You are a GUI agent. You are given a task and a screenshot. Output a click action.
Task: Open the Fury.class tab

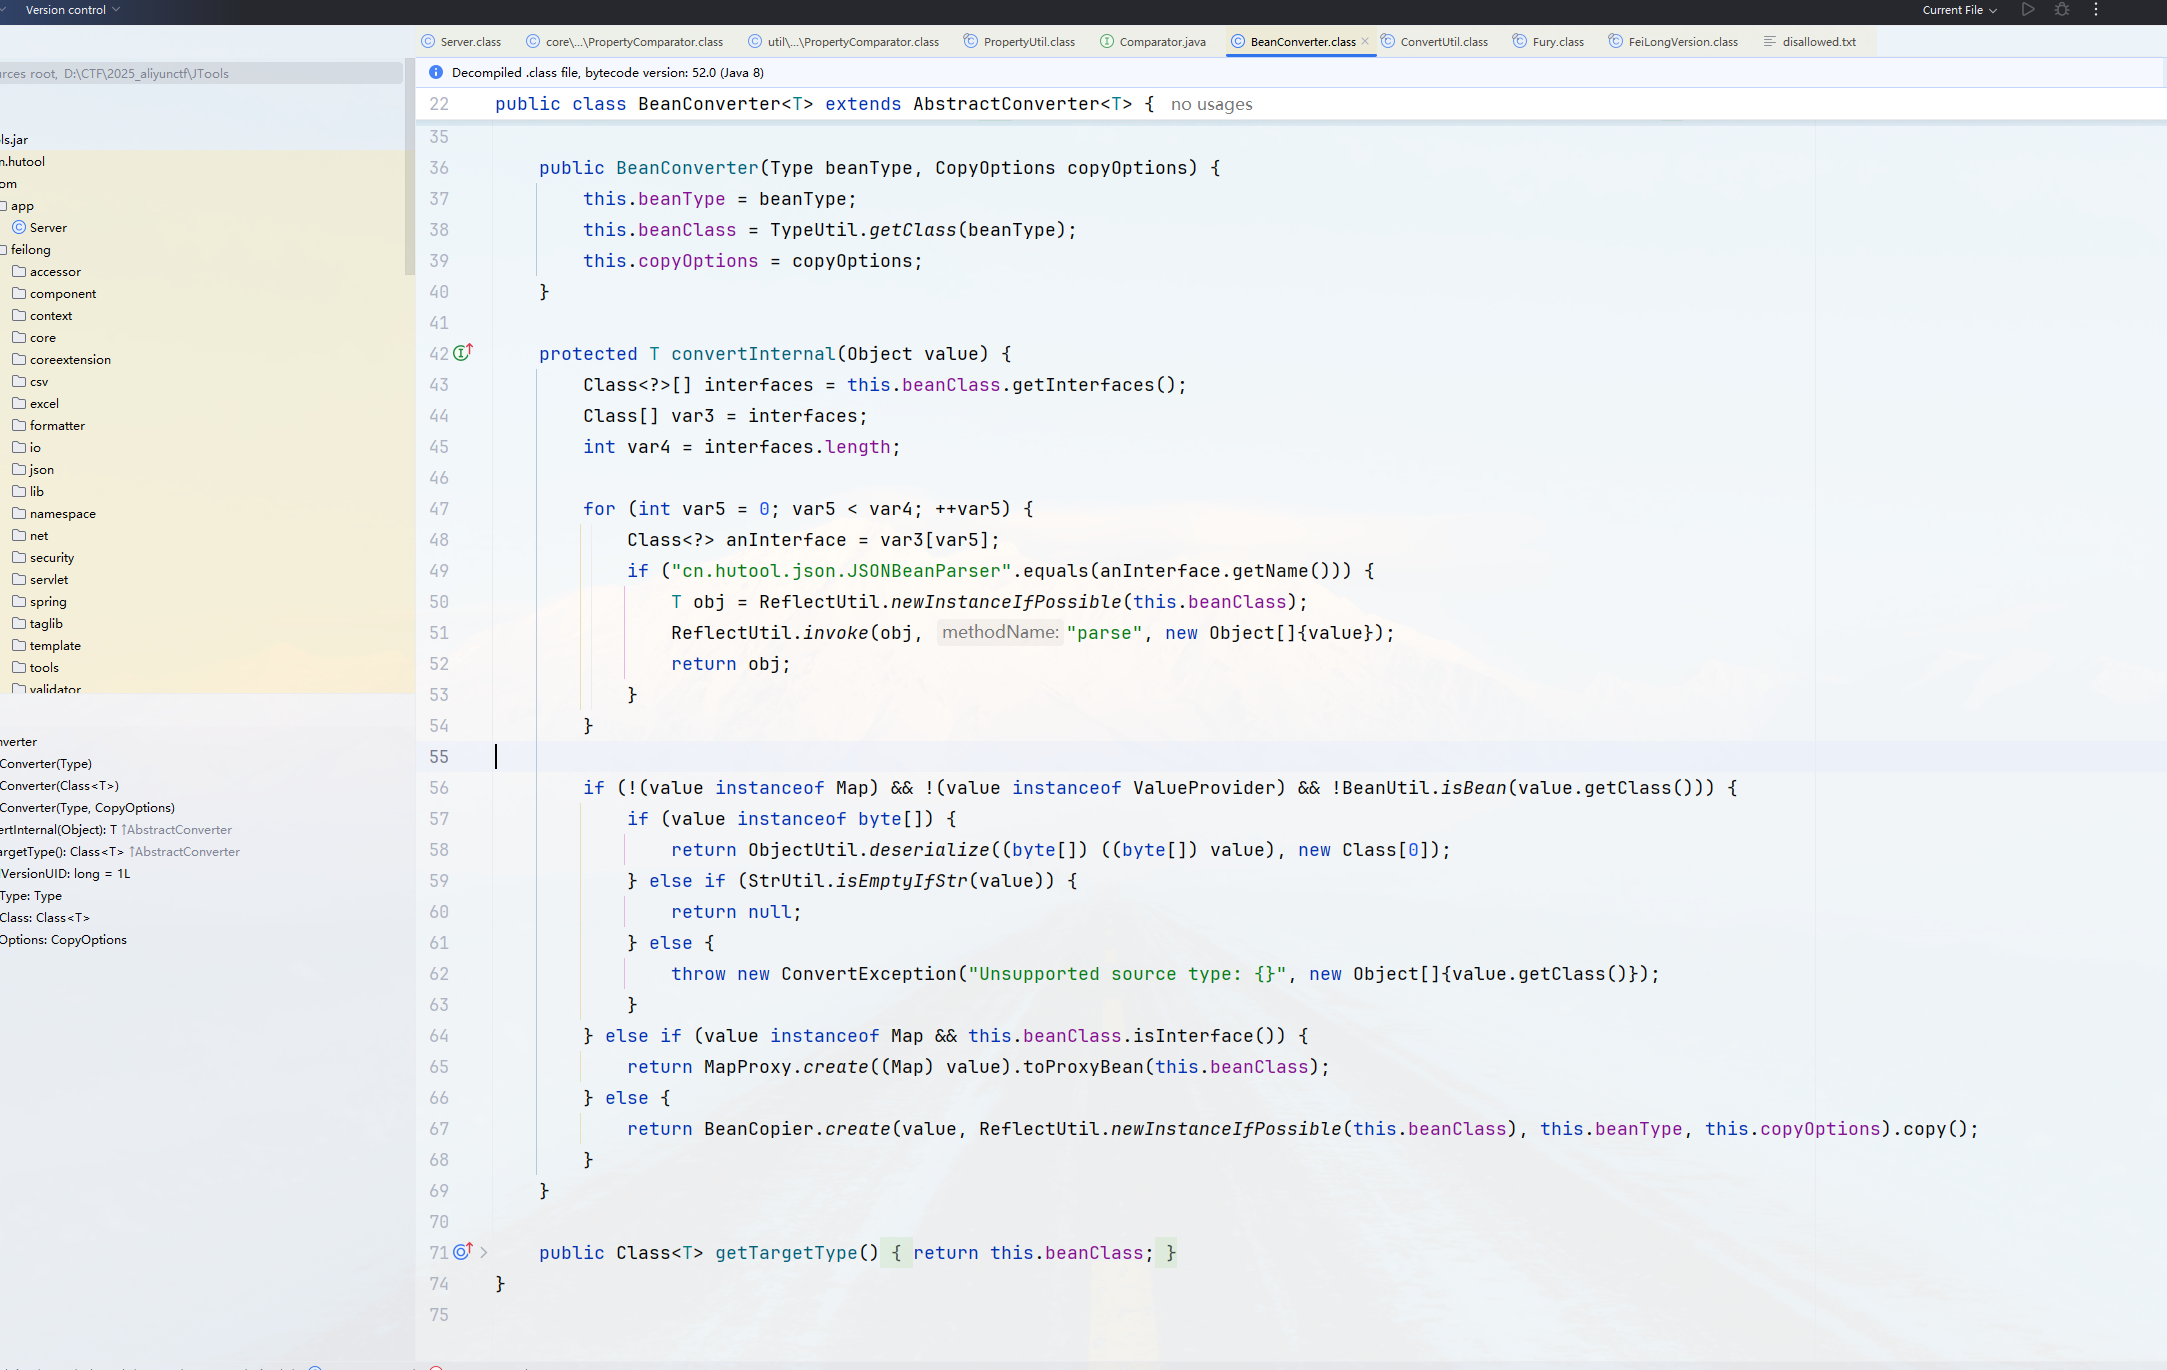pos(1548,41)
